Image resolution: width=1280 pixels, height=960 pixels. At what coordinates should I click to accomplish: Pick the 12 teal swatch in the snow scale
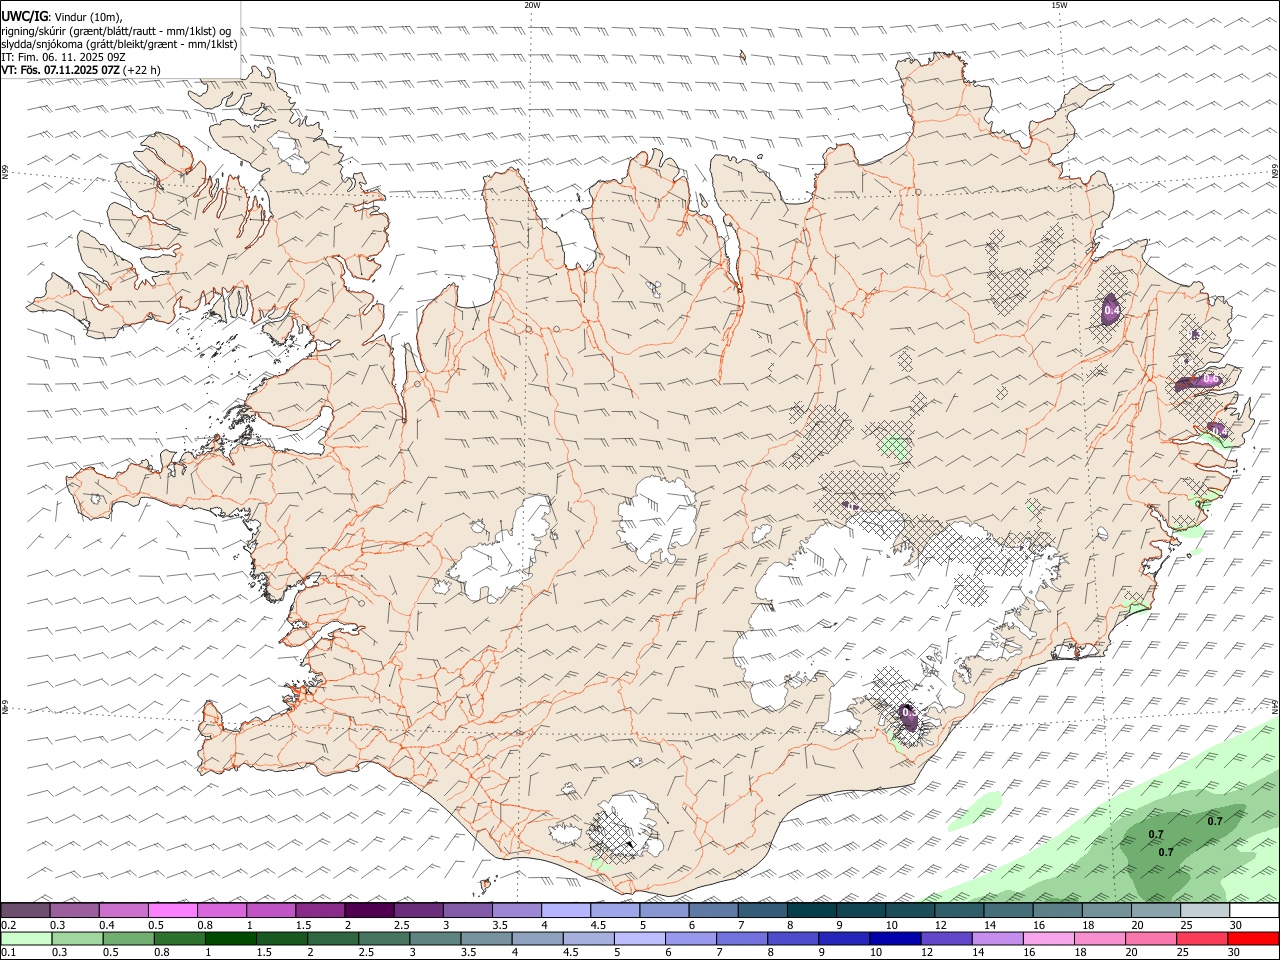coord(959,910)
